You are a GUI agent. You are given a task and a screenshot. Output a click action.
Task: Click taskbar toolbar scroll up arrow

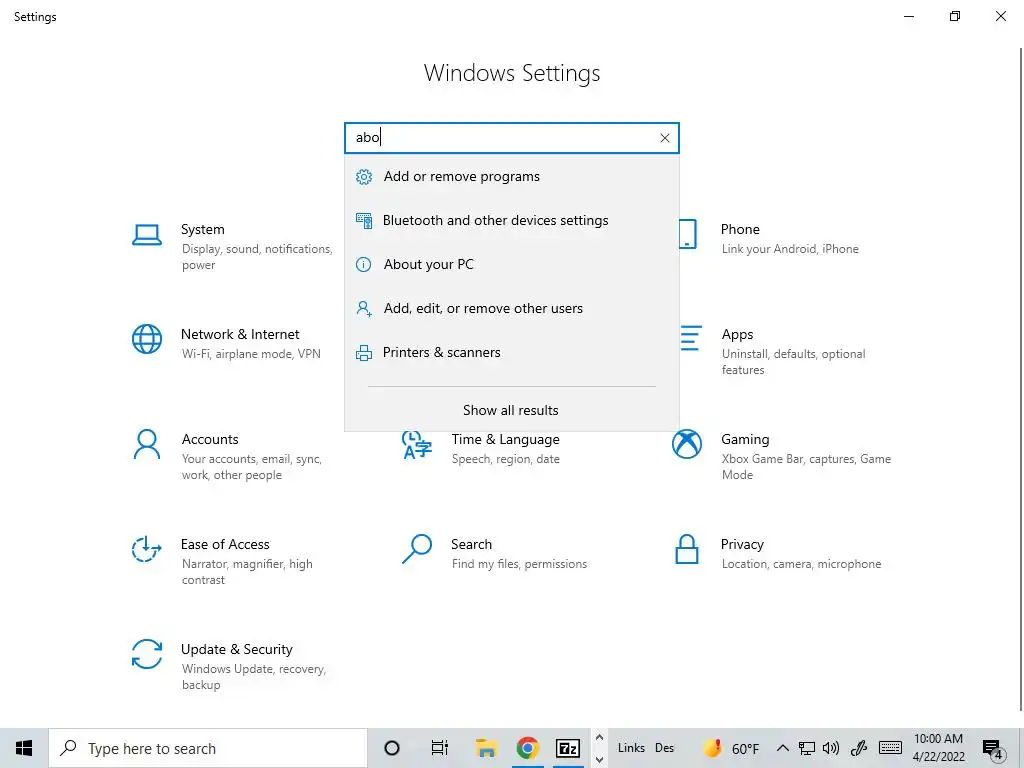[600, 737]
